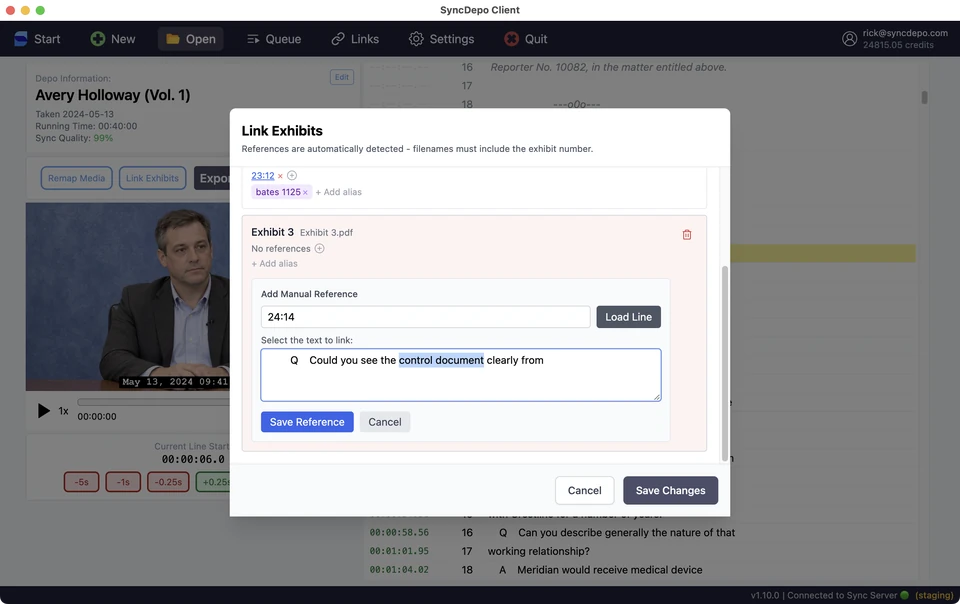960x604 pixels.
Task: Click the green server connection status dot
Action: pyautogui.click(x=904, y=595)
